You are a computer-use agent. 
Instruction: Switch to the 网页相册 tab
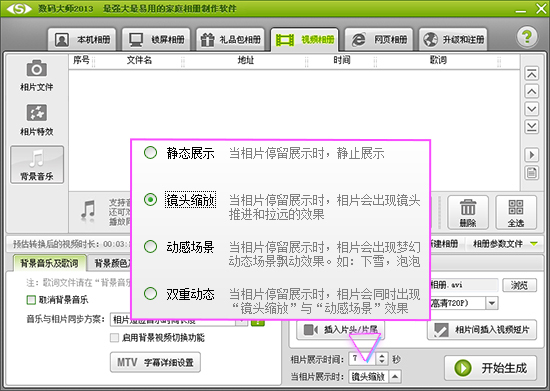tap(378, 39)
